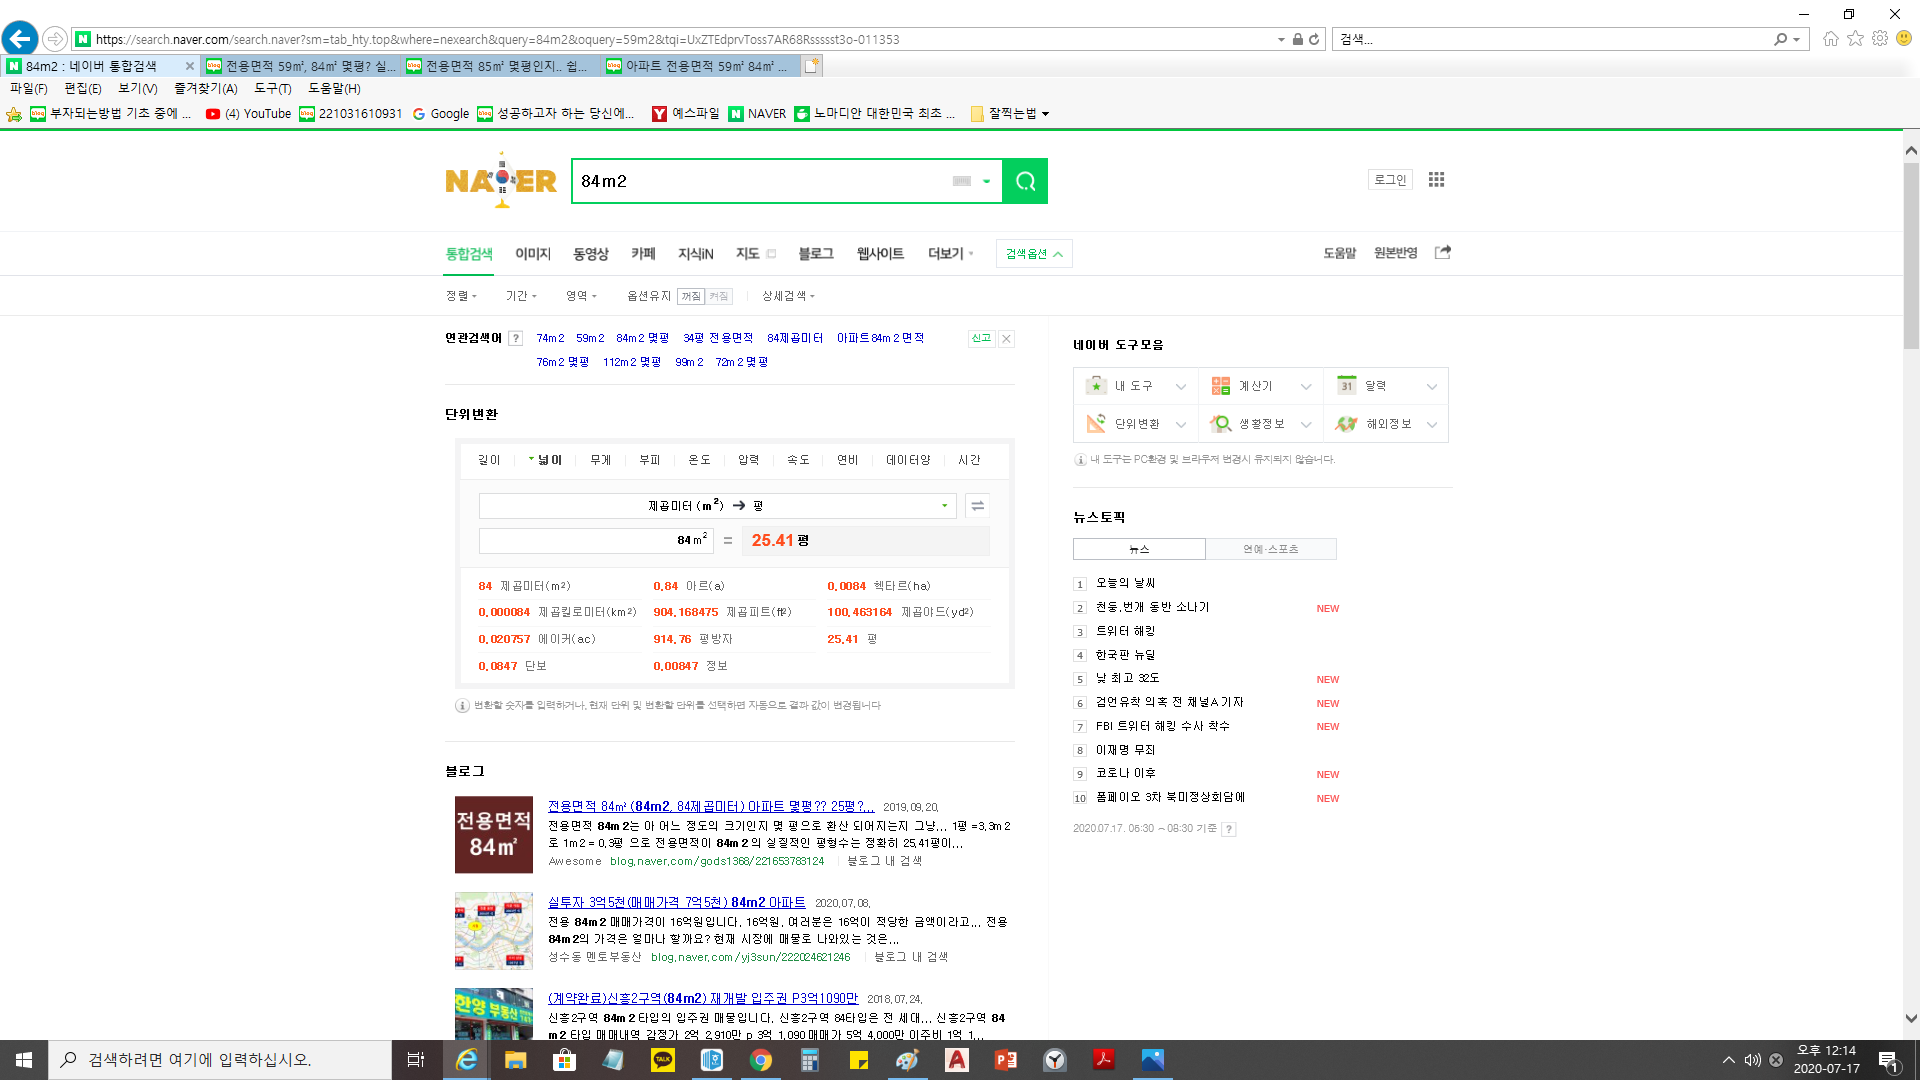Open the 제곱미터 to 평 unit dropdown
The height and width of the screenshot is (1080, 1920).
[x=717, y=506]
